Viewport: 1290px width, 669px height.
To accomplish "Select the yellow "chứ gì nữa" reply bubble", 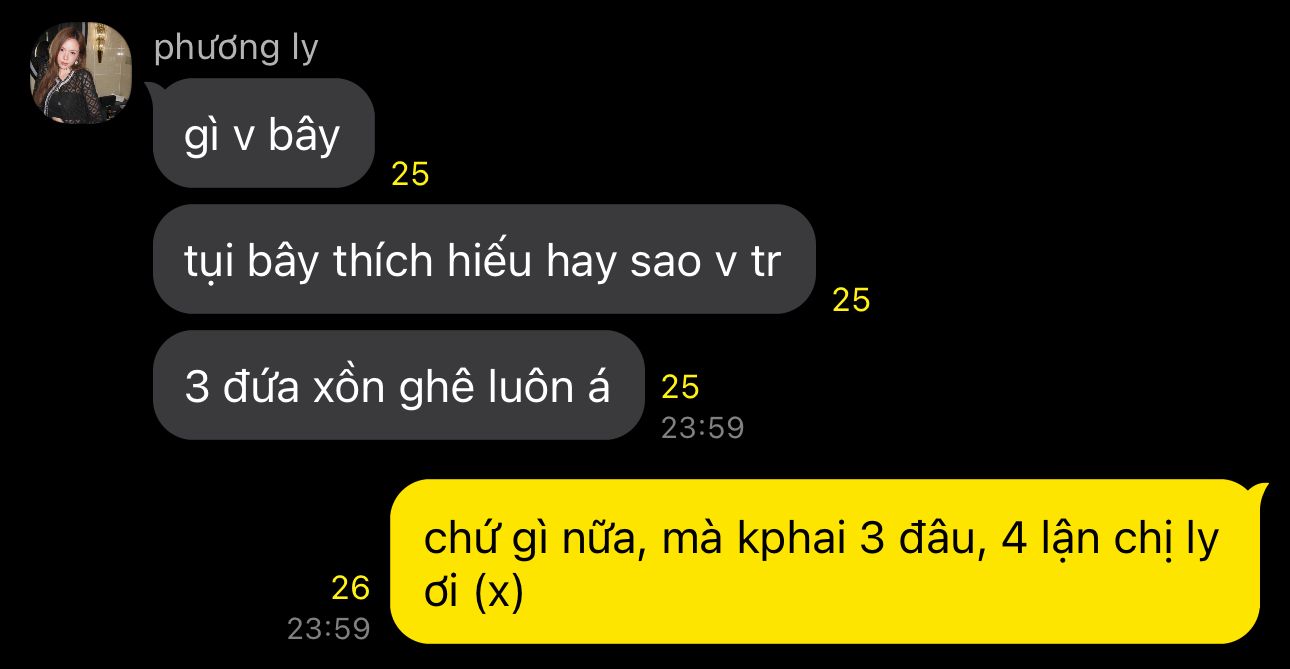I will coord(825,562).
